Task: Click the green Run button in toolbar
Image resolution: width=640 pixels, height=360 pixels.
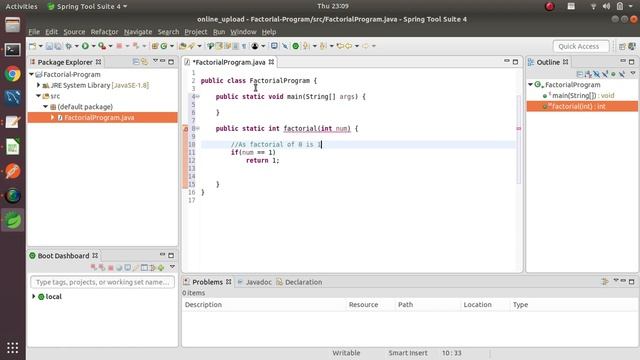Action: [85, 46]
